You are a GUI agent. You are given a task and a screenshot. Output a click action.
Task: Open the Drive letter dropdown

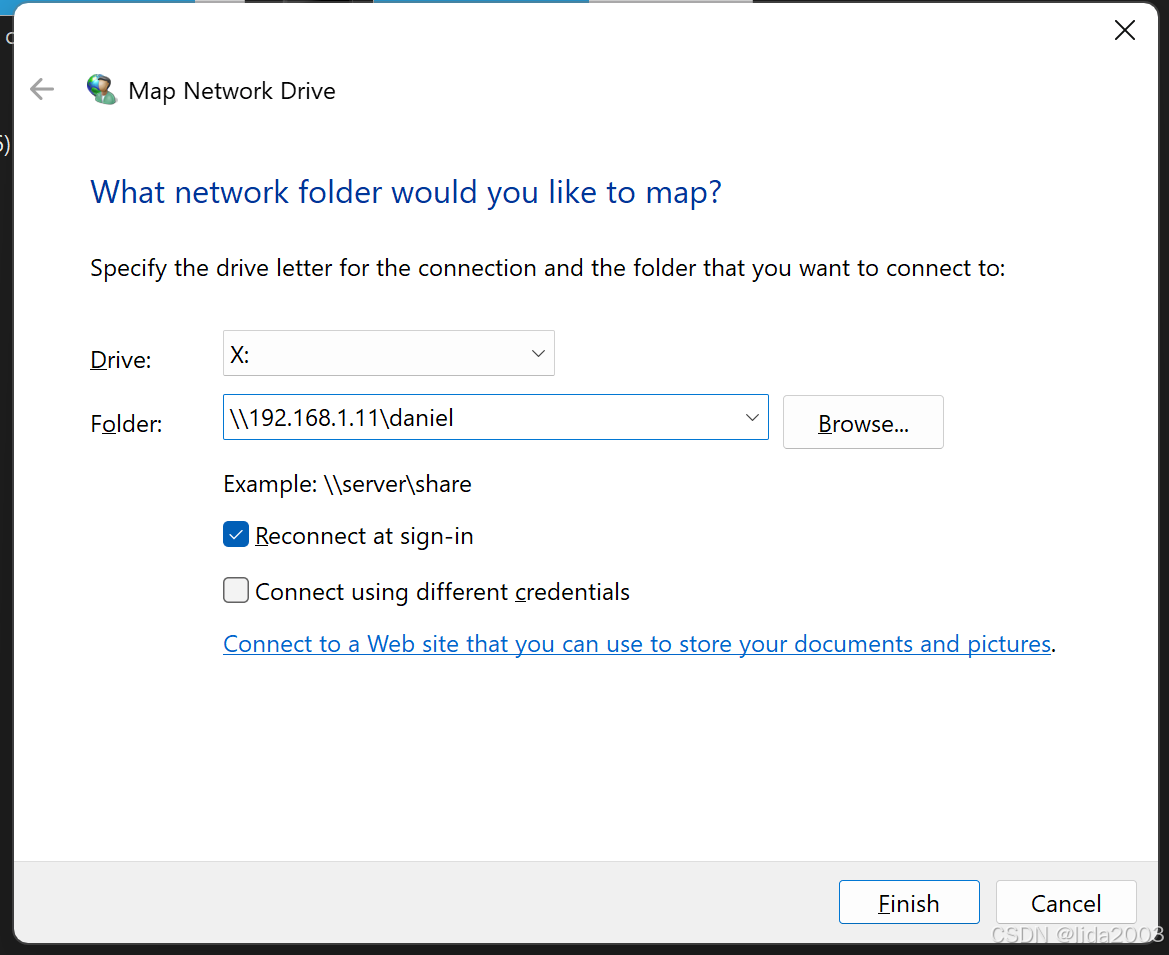[388, 353]
